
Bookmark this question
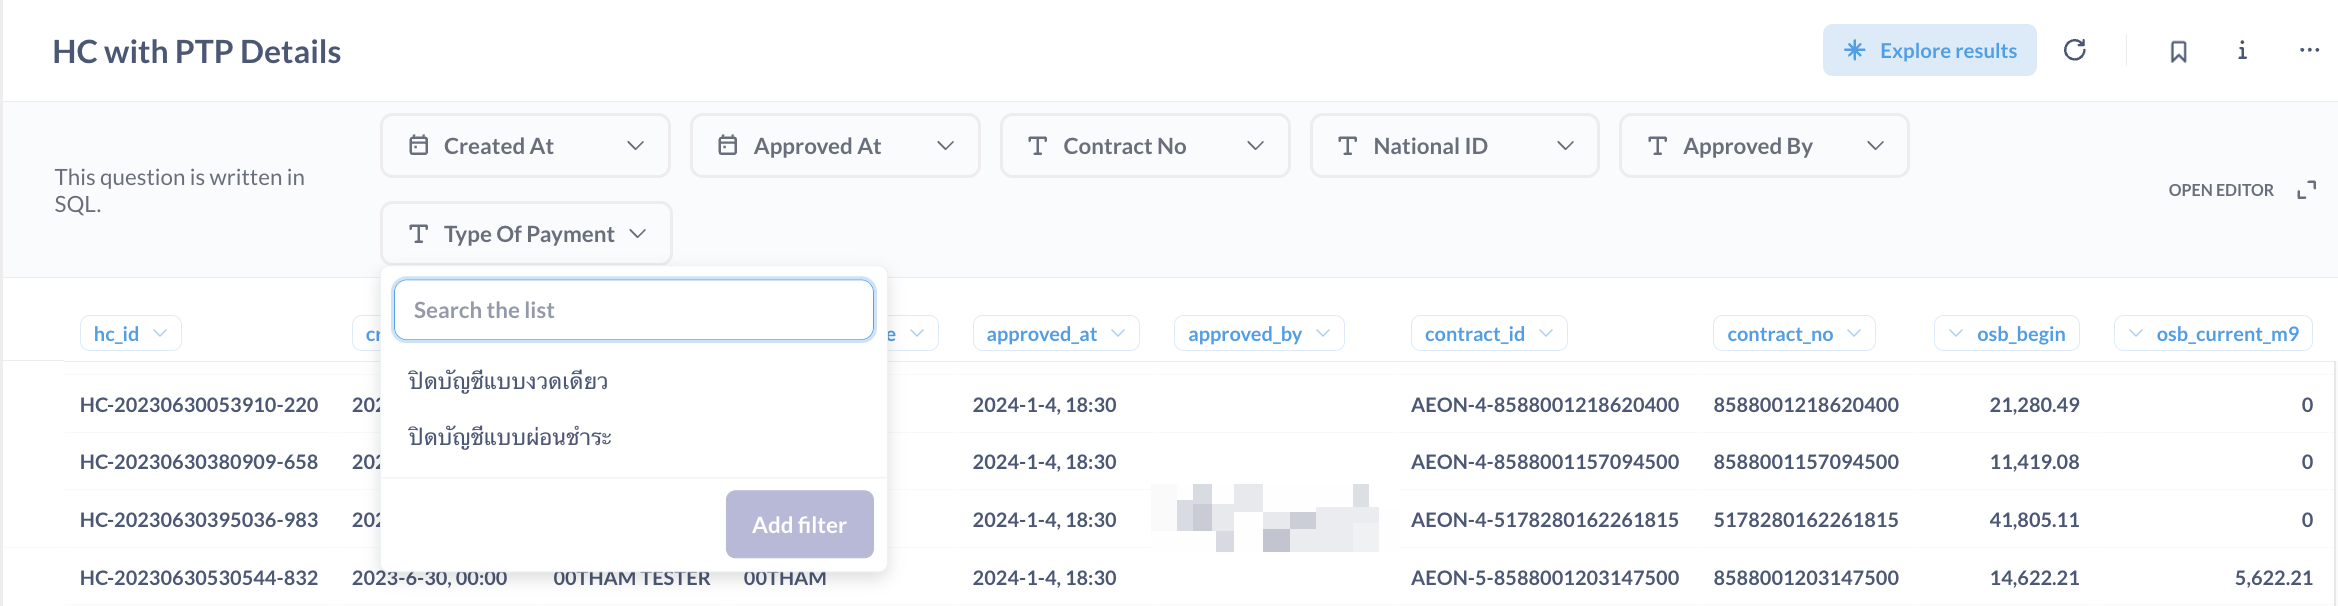[2179, 51]
